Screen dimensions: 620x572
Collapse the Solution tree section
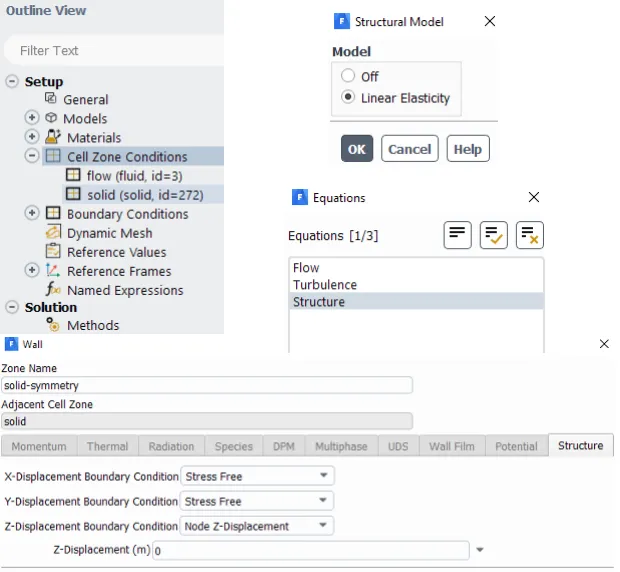pos(12,307)
